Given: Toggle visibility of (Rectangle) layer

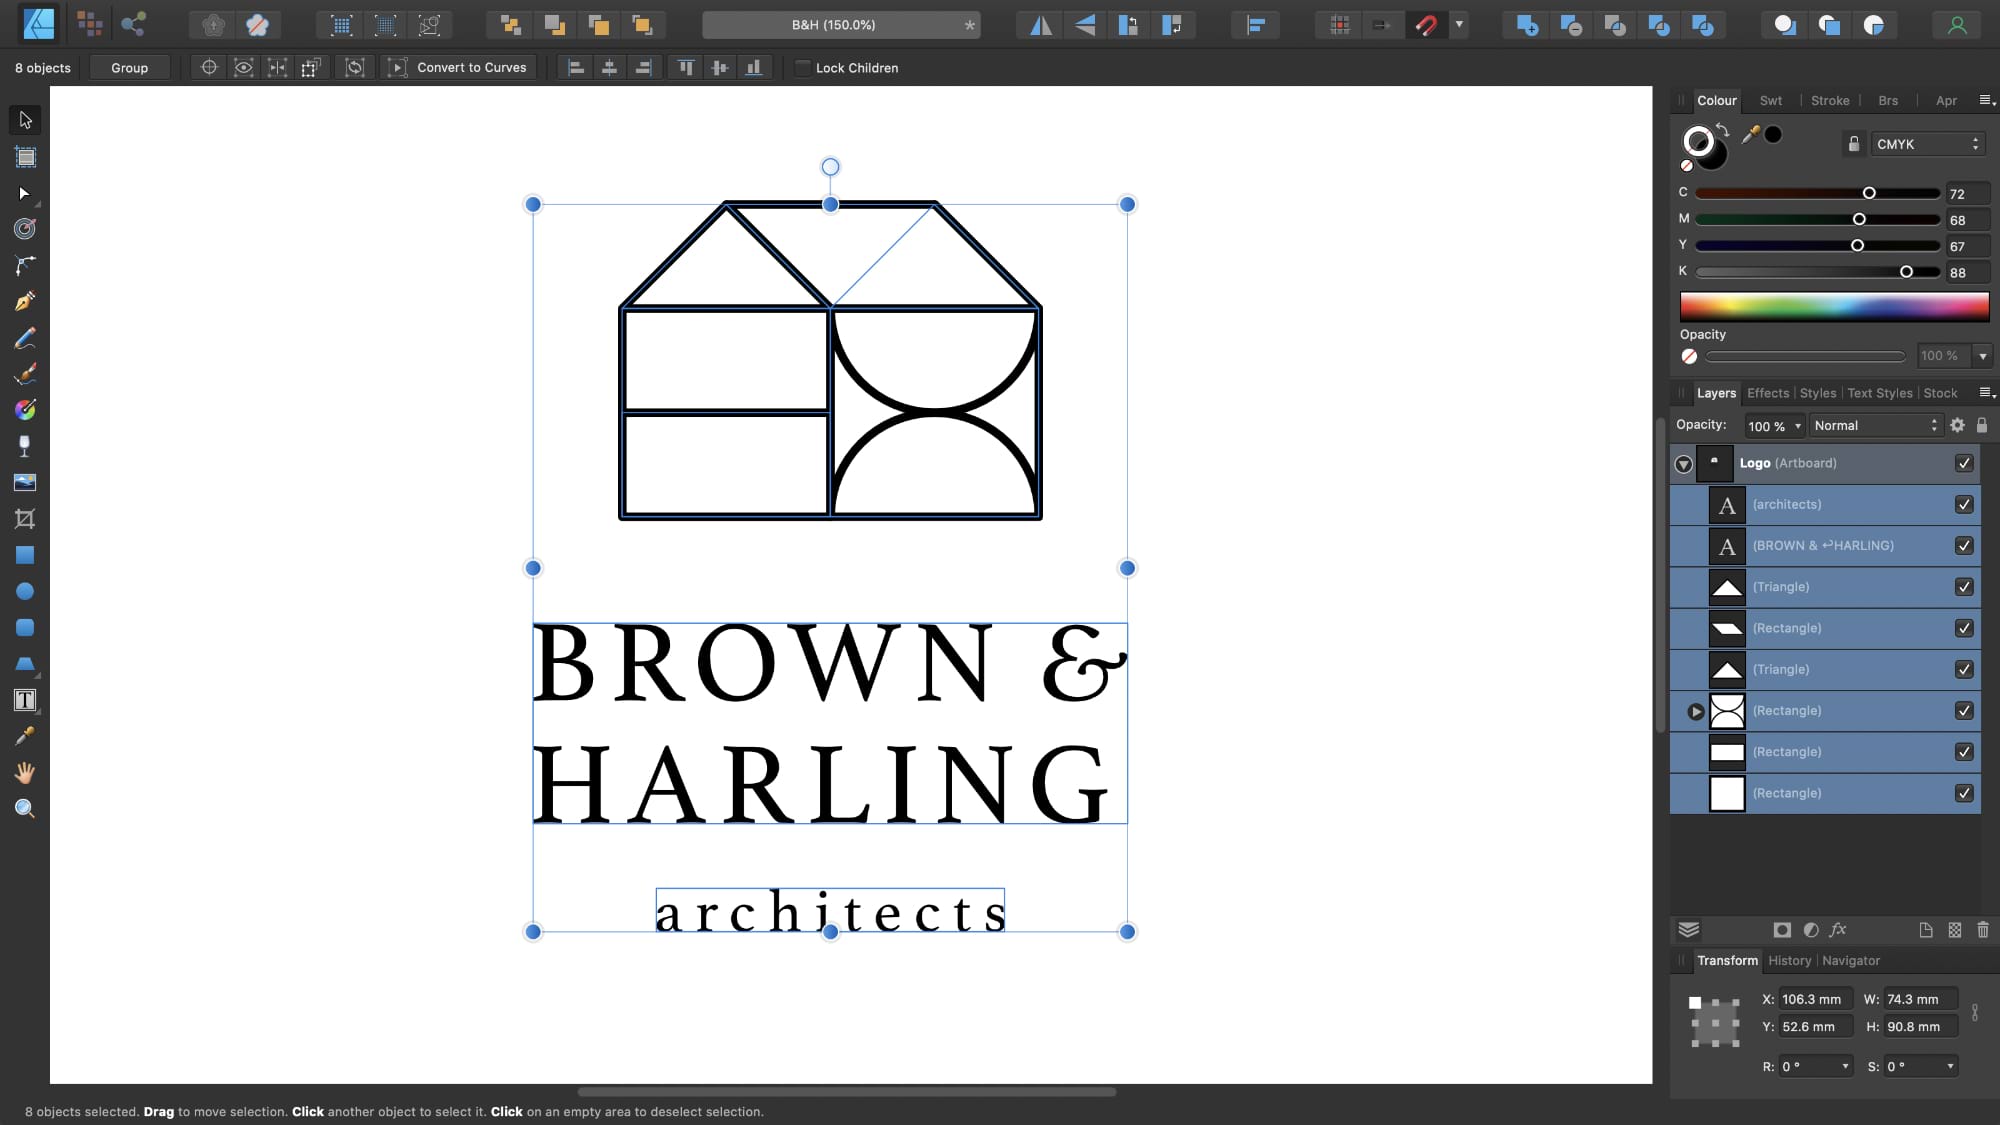Looking at the screenshot, I should coord(1966,628).
